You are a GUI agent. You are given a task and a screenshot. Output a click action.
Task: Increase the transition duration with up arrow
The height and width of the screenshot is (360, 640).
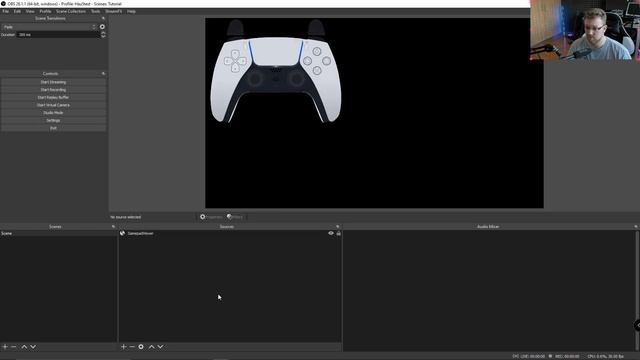[x=103, y=33]
